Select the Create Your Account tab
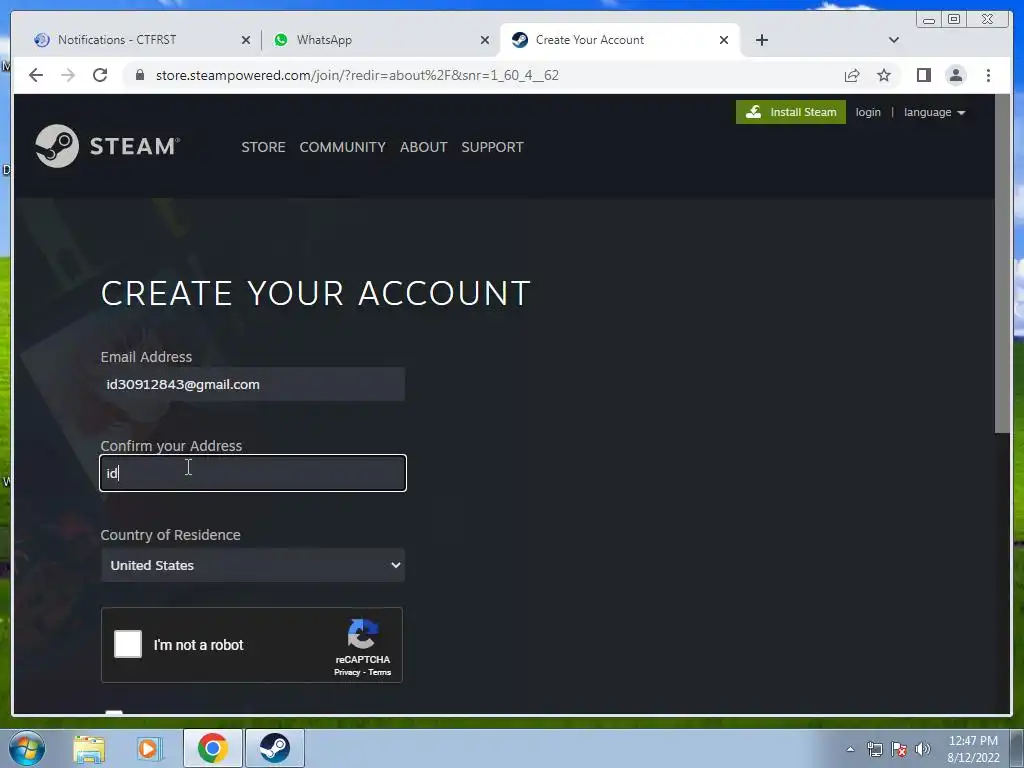Viewport: 1024px width, 768px height. [x=619, y=40]
